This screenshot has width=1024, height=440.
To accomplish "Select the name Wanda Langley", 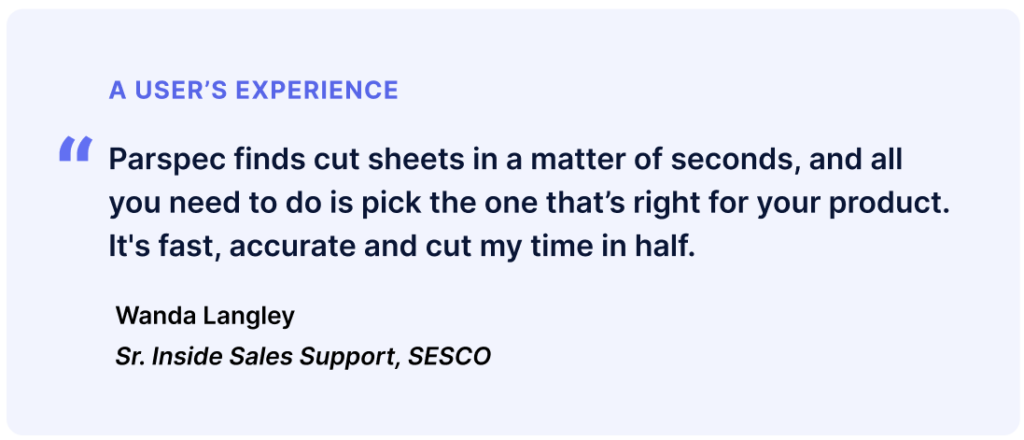I will coord(205,316).
